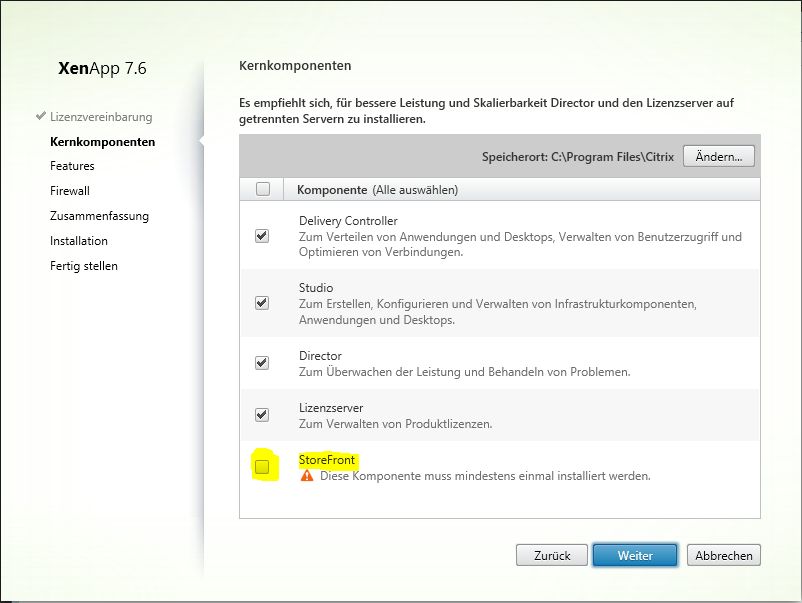Click the Delivery Controller component name

348,221
